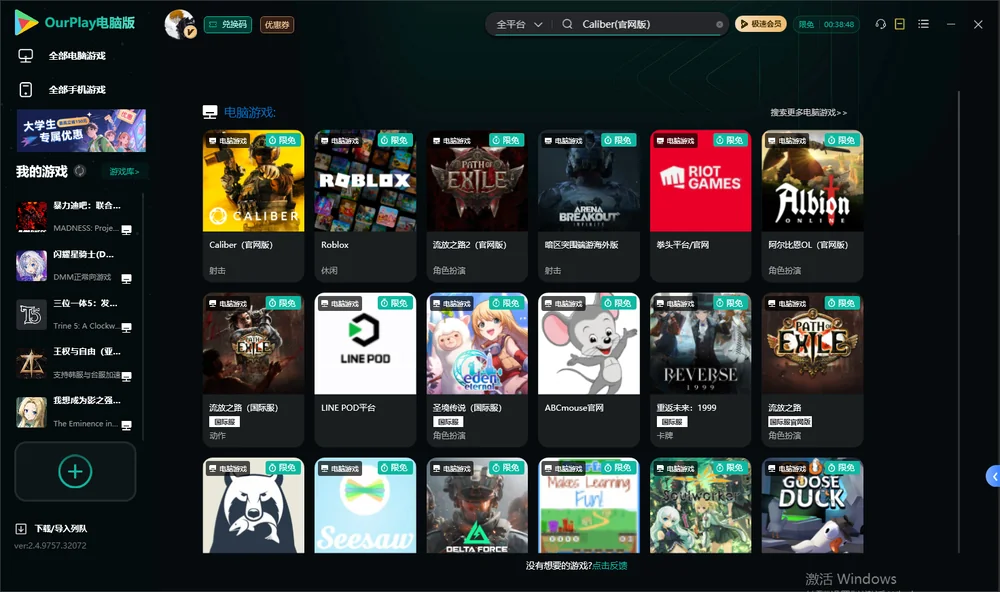Open 拳头平台/官网 Riot Games card
The height and width of the screenshot is (592, 1000).
[700, 206]
